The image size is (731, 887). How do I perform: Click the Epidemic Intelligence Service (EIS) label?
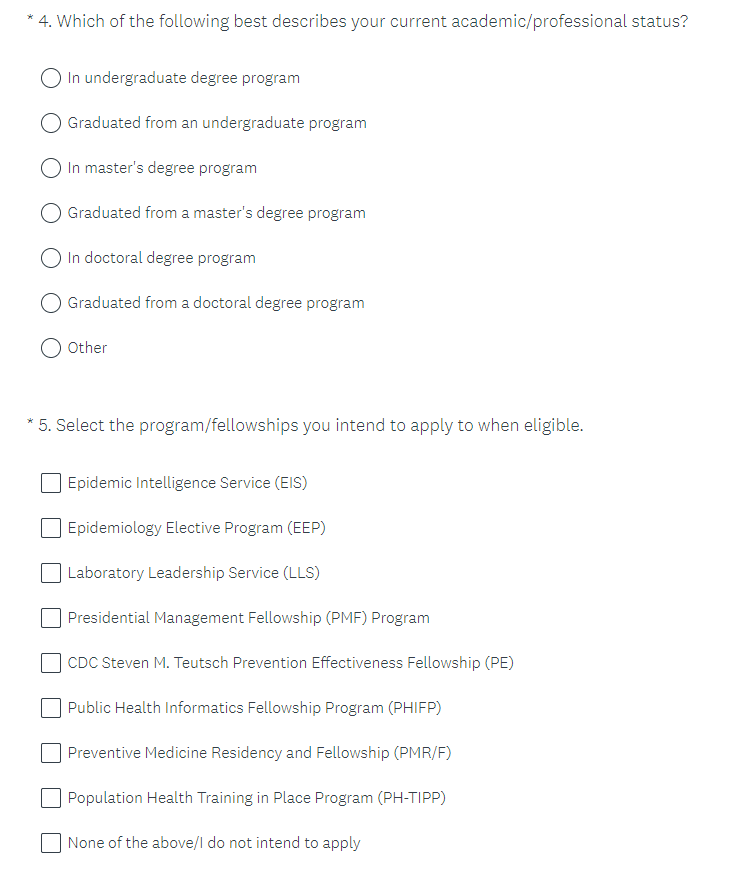pos(187,483)
